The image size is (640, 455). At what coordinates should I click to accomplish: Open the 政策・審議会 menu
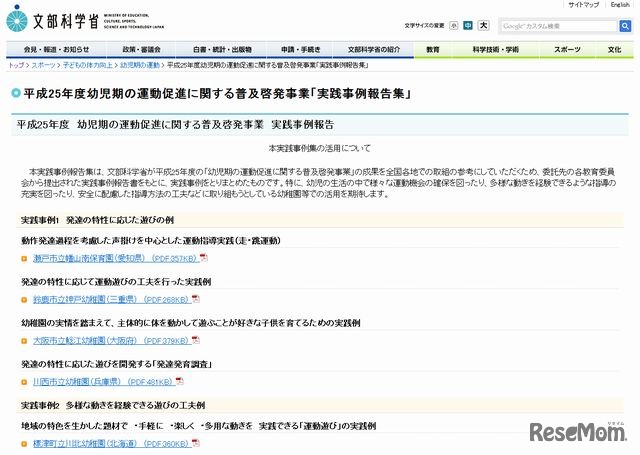[141, 50]
